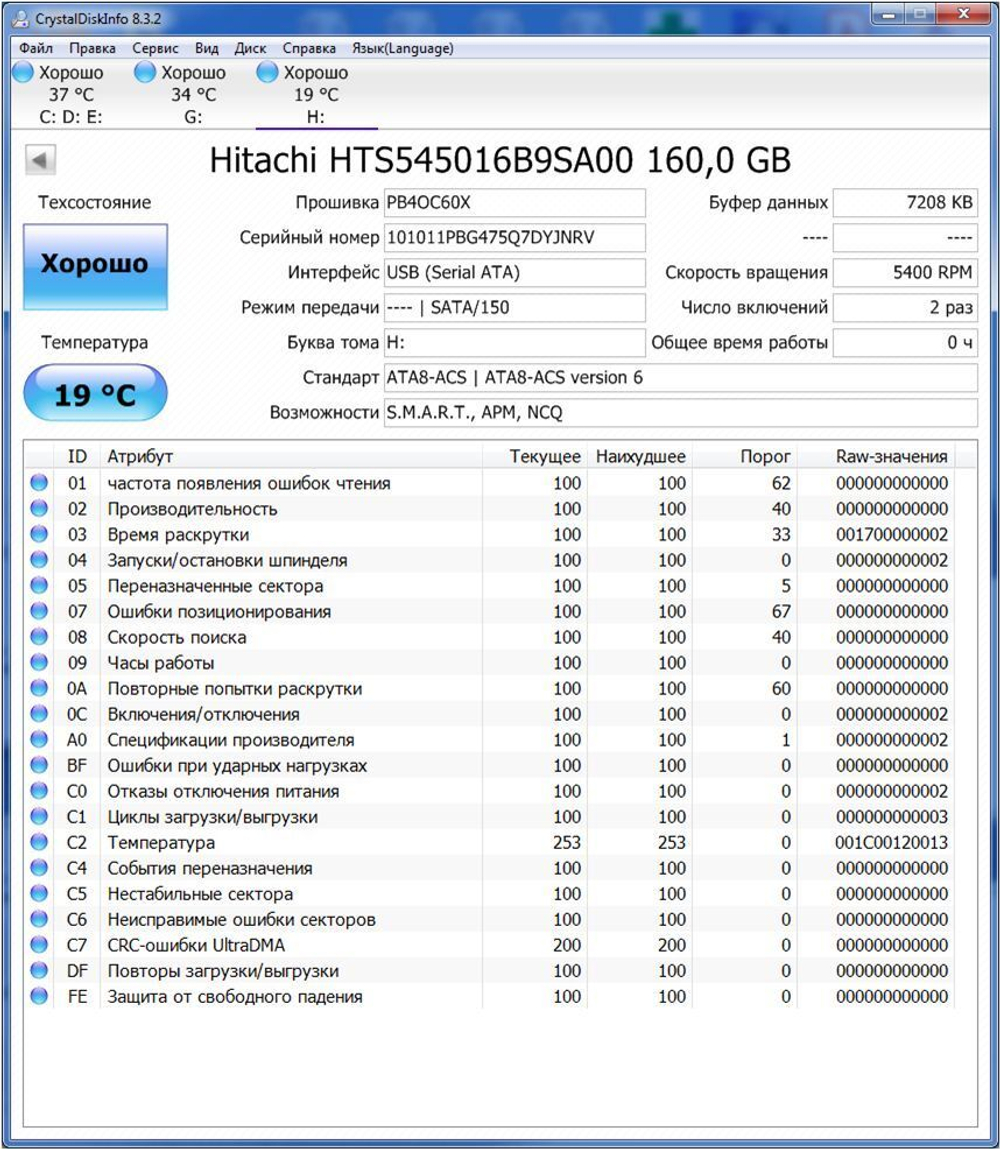This screenshot has width=1000, height=1149.
Task: Click the blue status icon beside Температура attribute
Action: [x=37, y=843]
